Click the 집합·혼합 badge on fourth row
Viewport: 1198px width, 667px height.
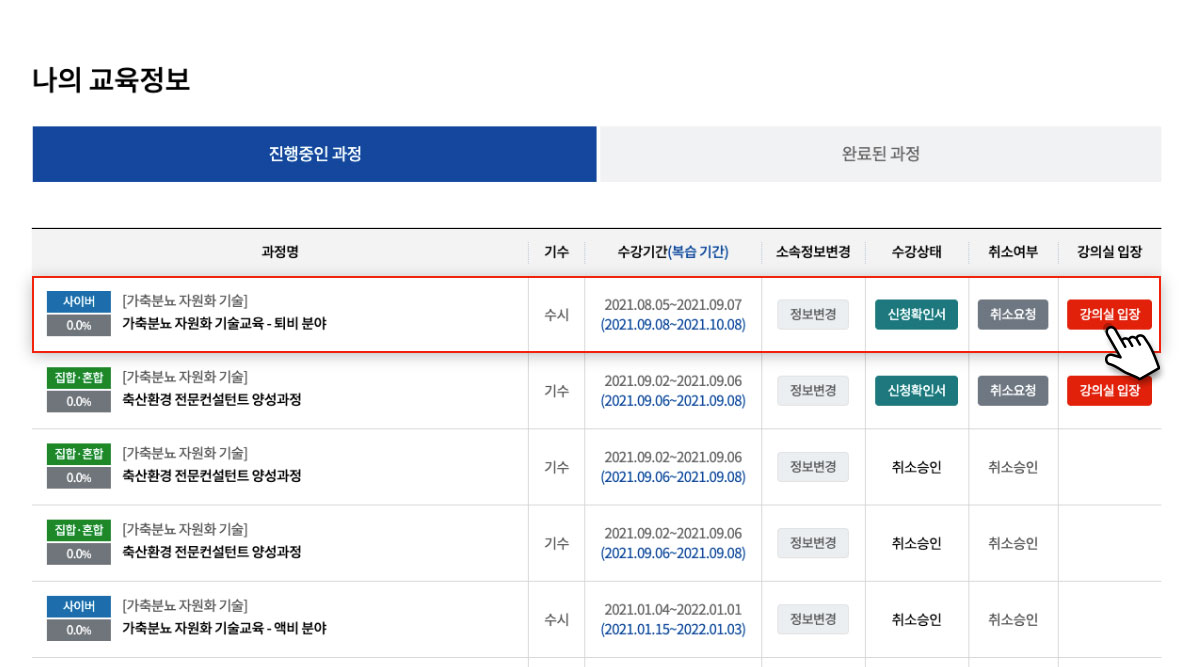(77, 528)
